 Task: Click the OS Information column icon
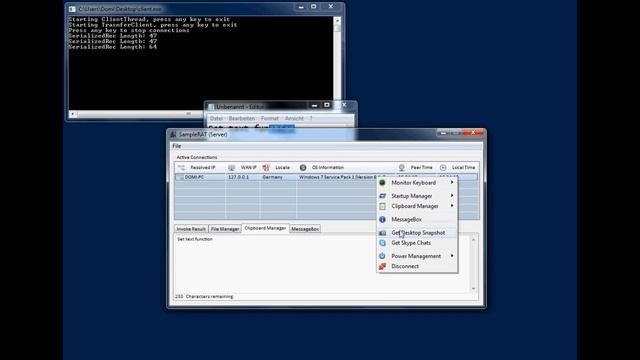(303, 167)
